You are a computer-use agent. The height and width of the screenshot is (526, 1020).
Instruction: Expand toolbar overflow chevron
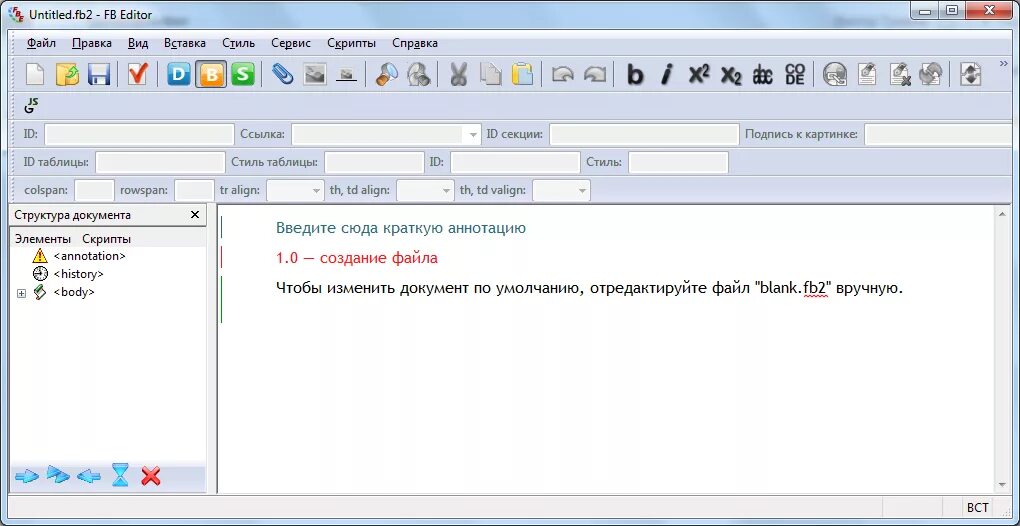1003,64
